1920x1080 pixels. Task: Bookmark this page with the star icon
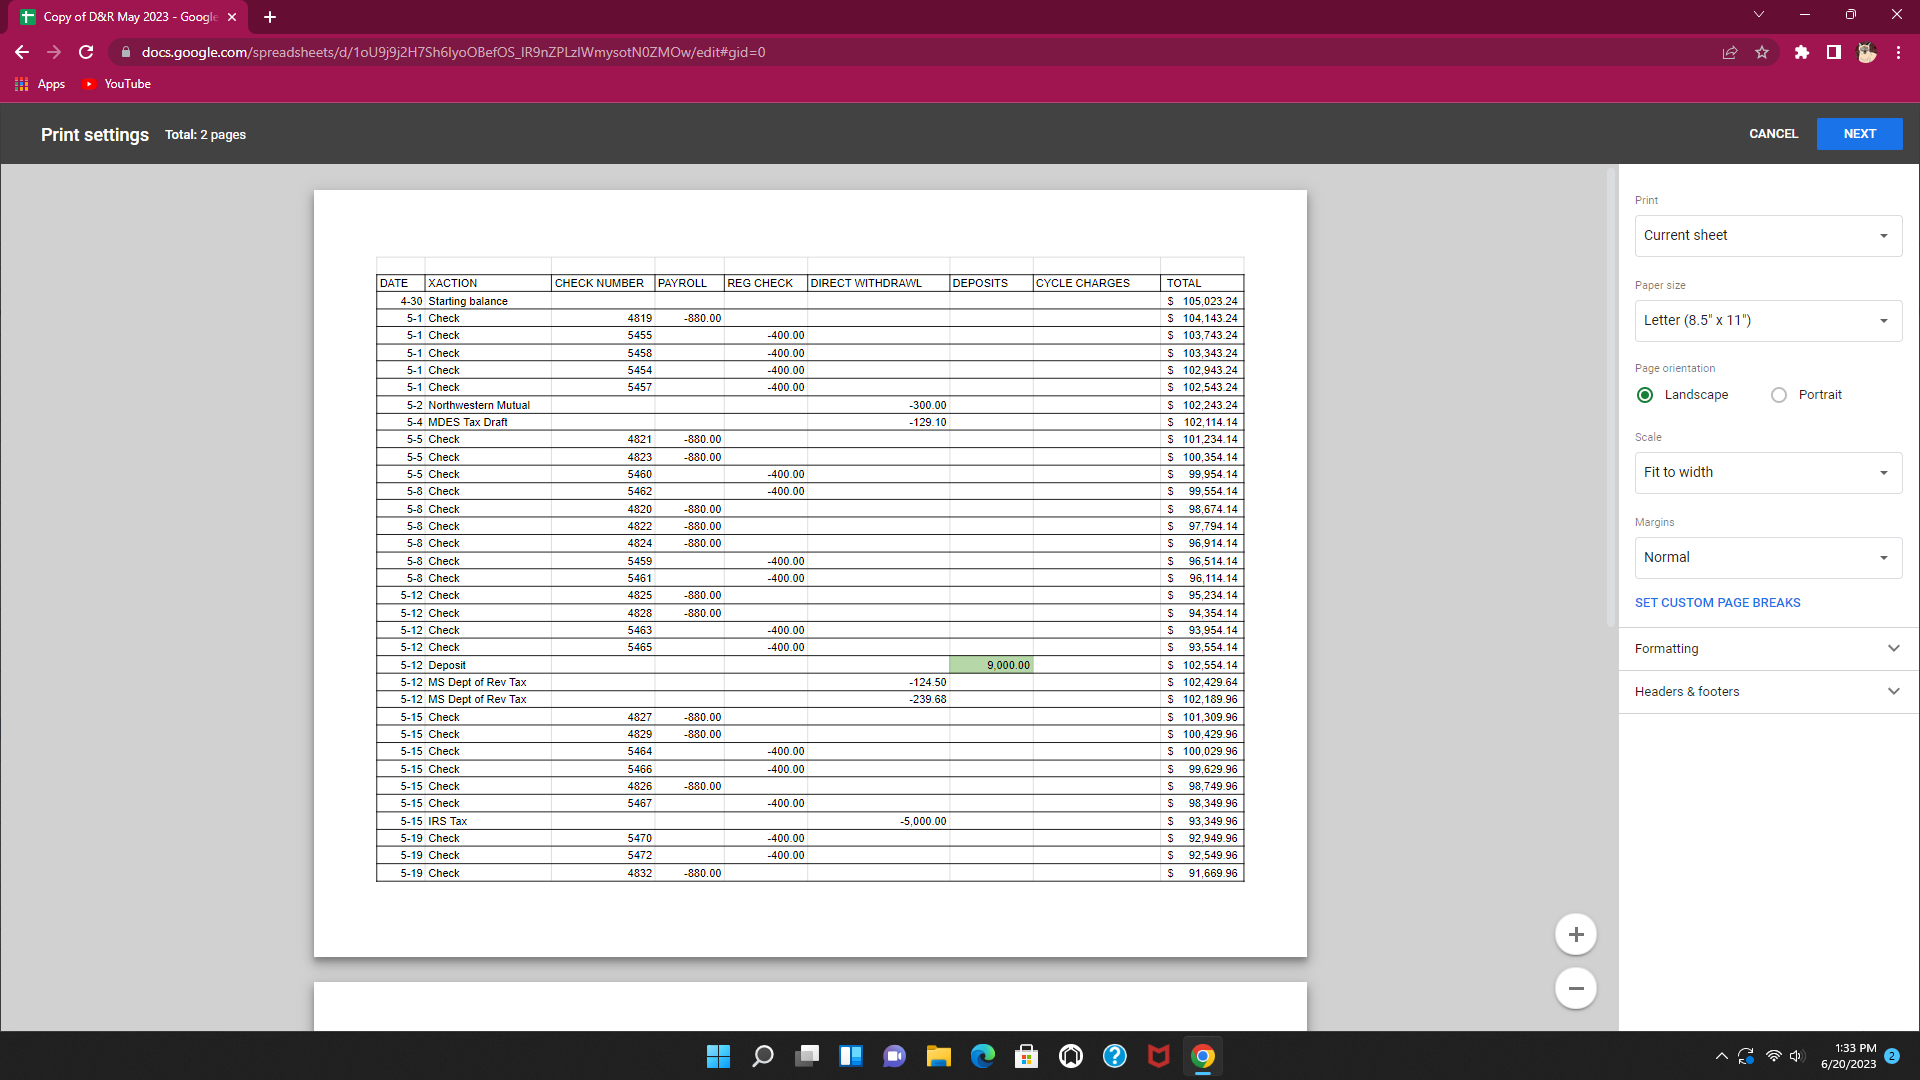[x=1762, y=52]
